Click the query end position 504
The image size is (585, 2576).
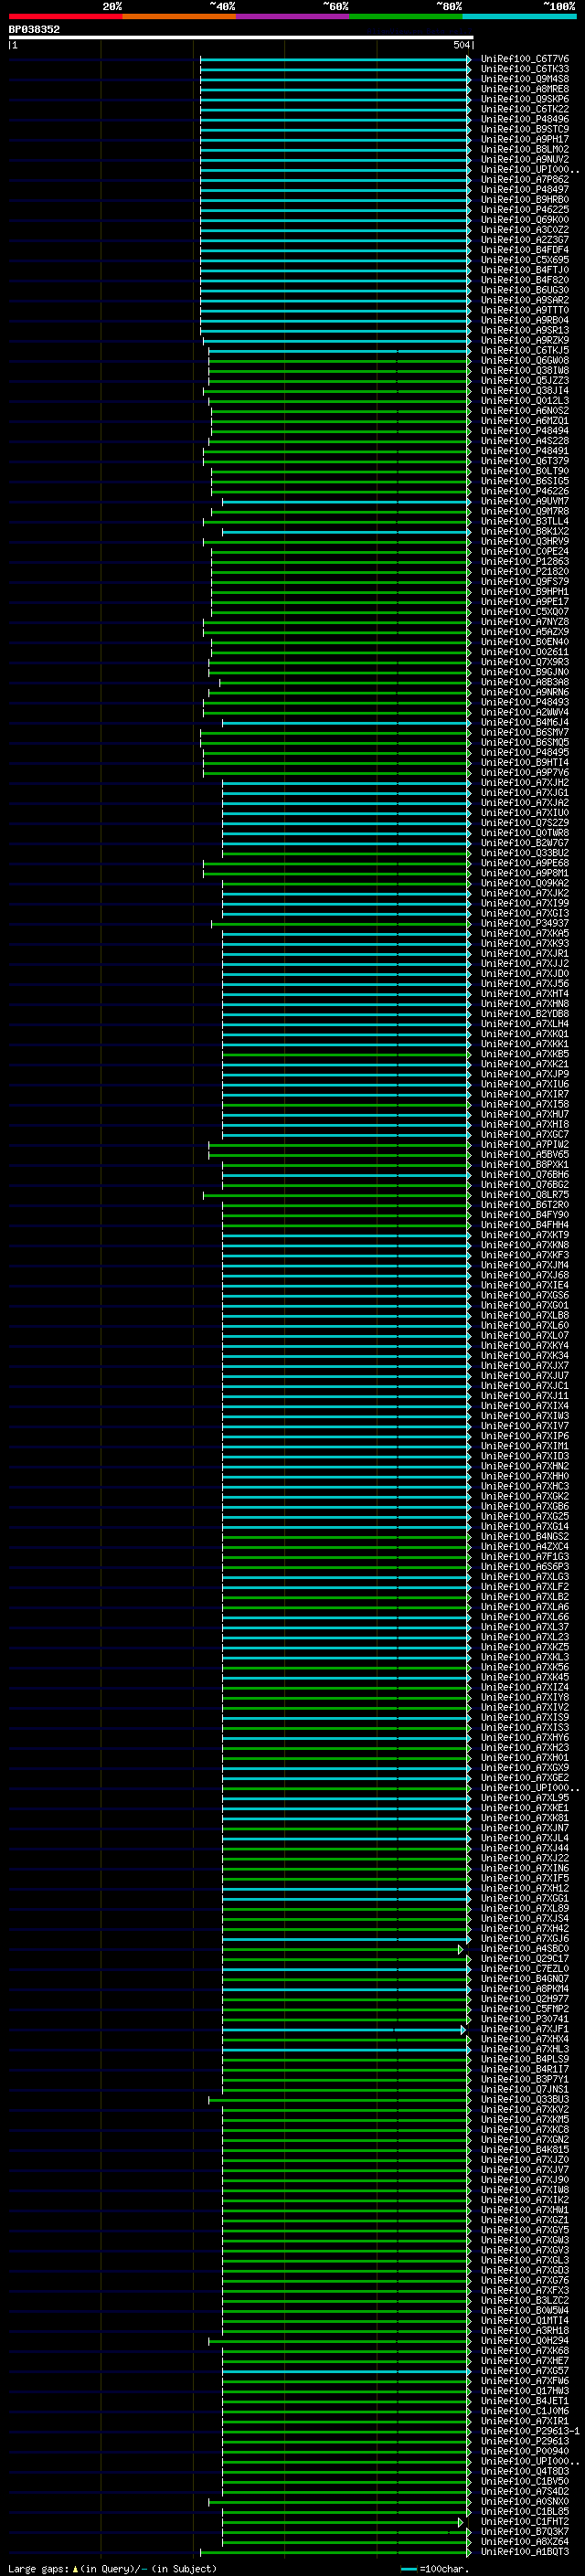461,45
